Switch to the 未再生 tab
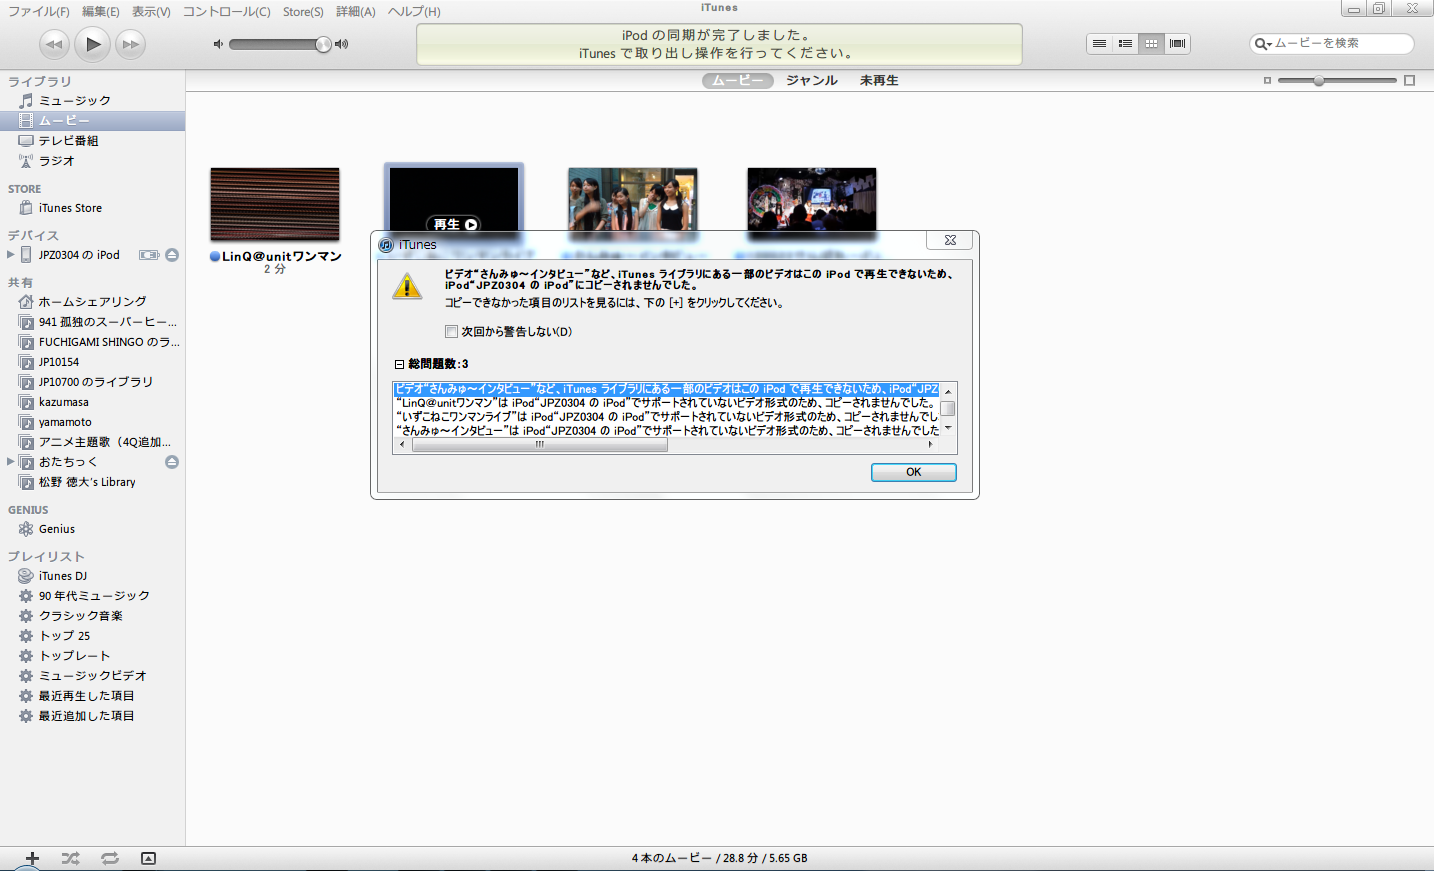Image resolution: width=1434 pixels, height=871 pixels. point(879,81)
